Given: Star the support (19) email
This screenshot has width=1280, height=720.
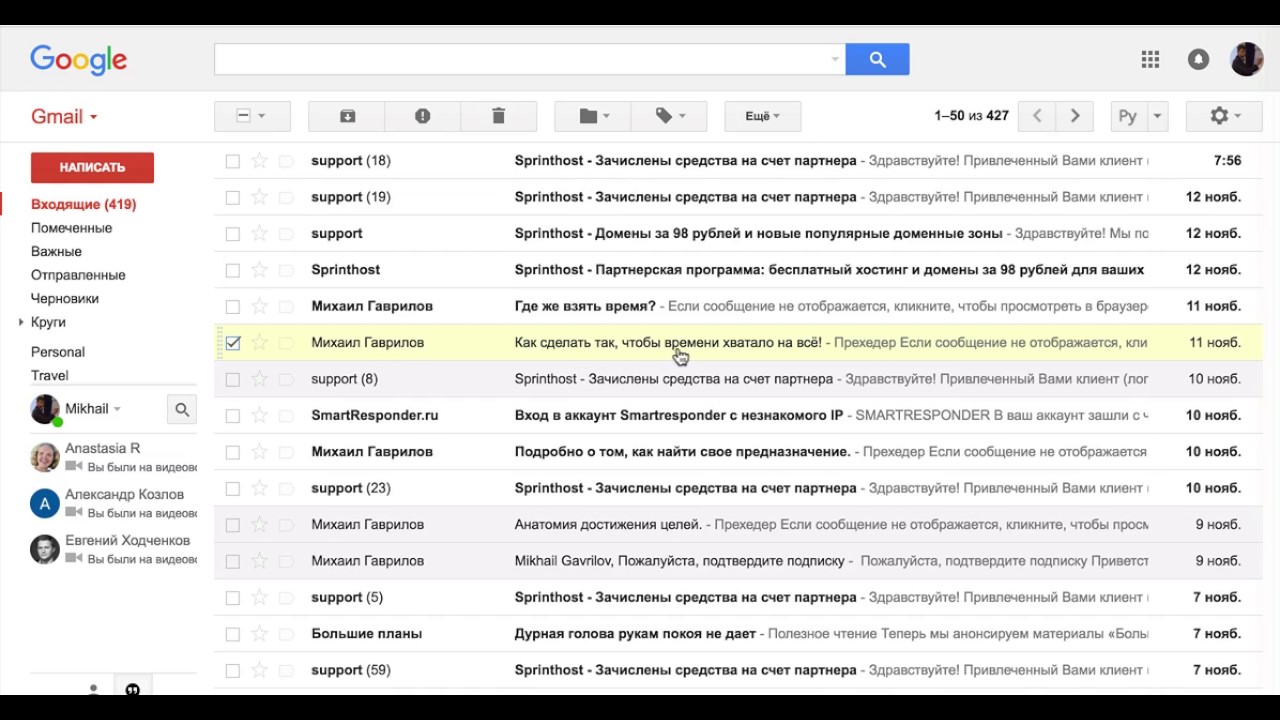Looking at the screenshot, I should pyautogui.click(x=259, y=197).
